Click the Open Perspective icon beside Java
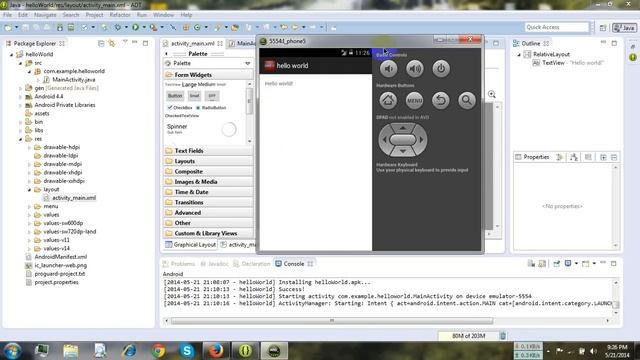The width and height of the screenshot is (640, 360). pyautogui.click(x=603, y=28)
